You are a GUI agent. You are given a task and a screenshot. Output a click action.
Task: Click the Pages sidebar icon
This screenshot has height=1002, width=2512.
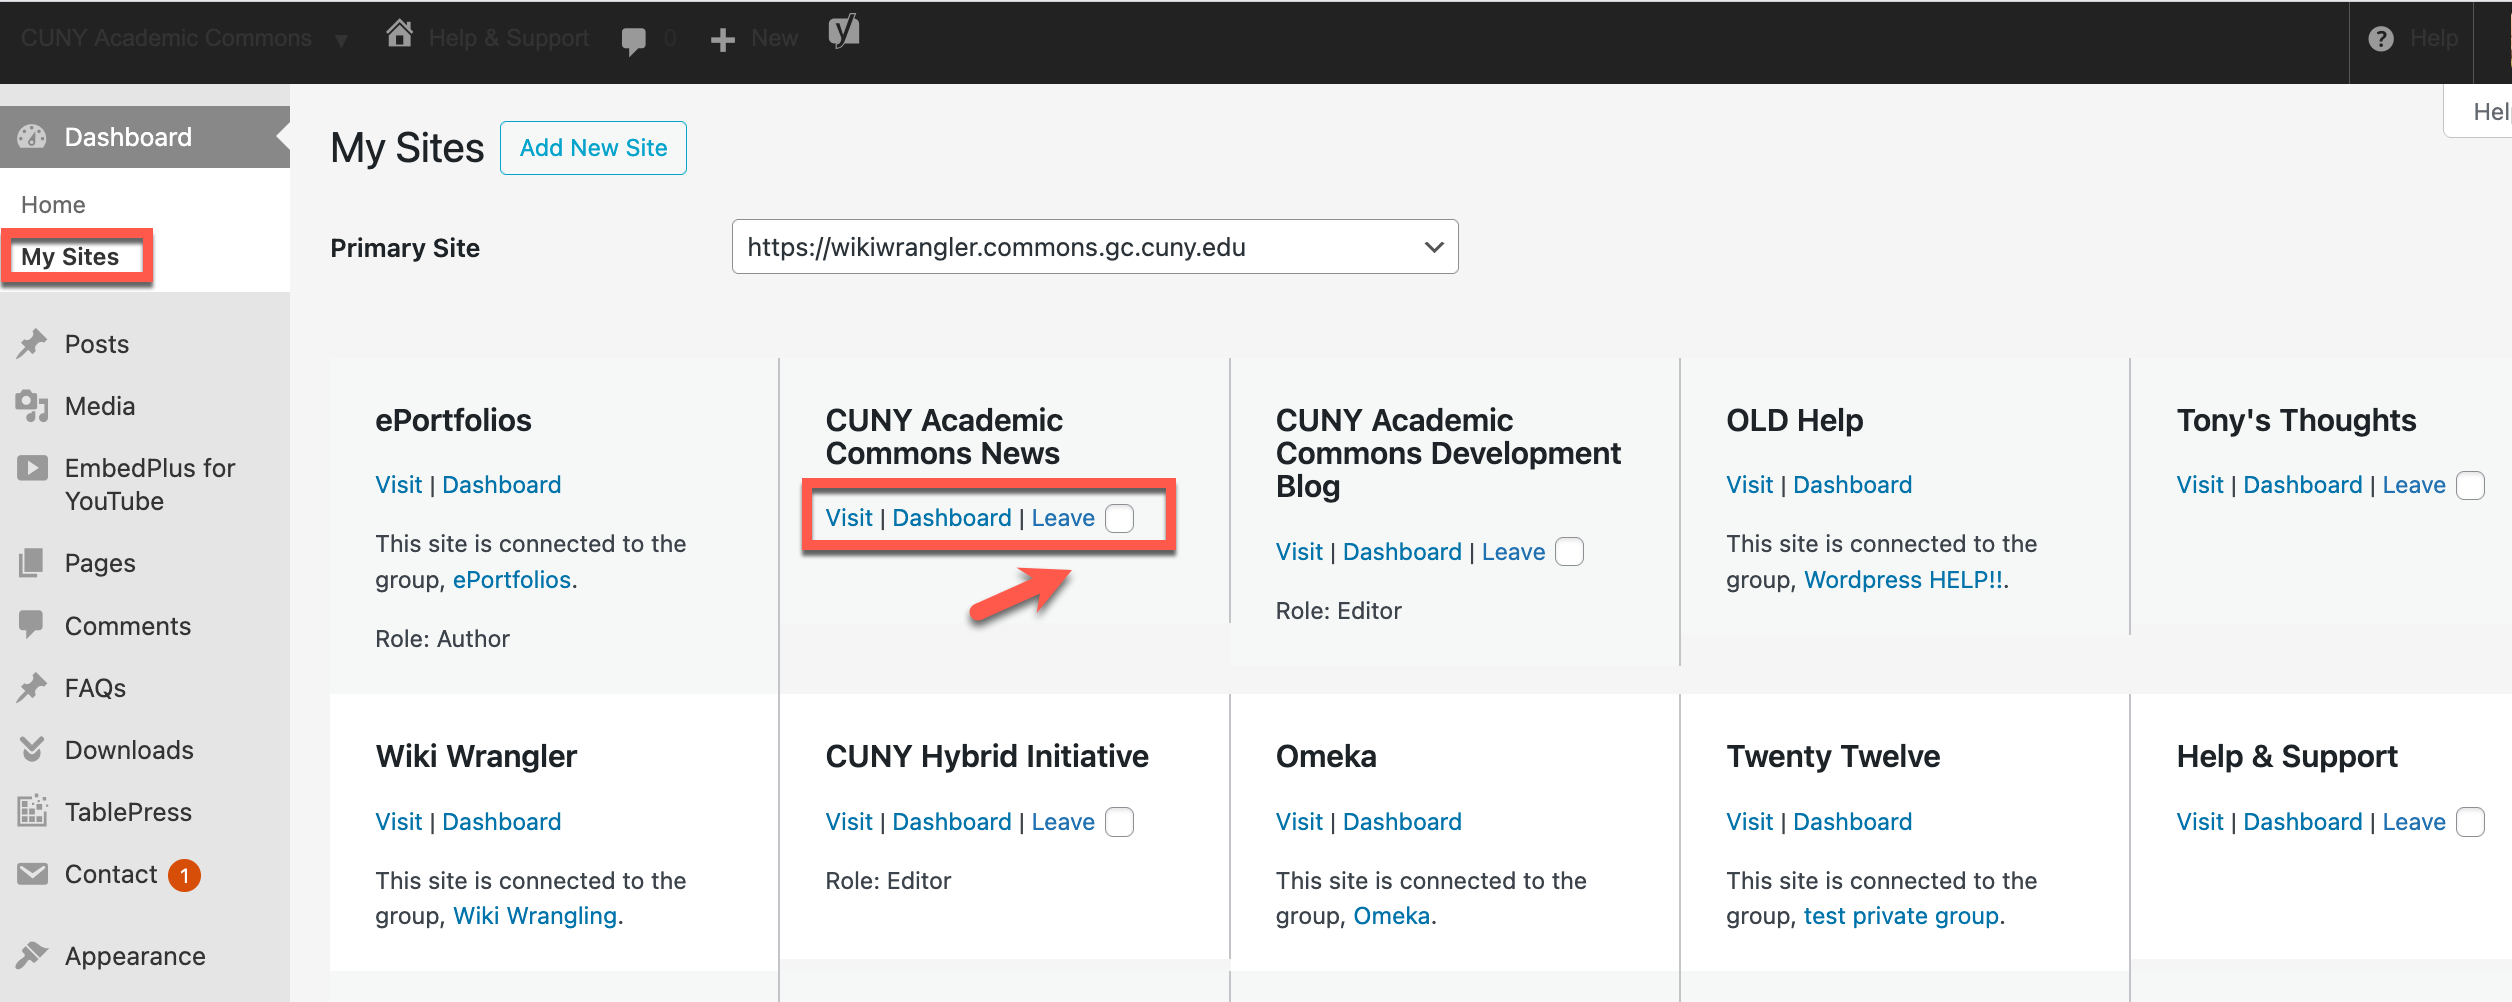click(x=32, y=563)
